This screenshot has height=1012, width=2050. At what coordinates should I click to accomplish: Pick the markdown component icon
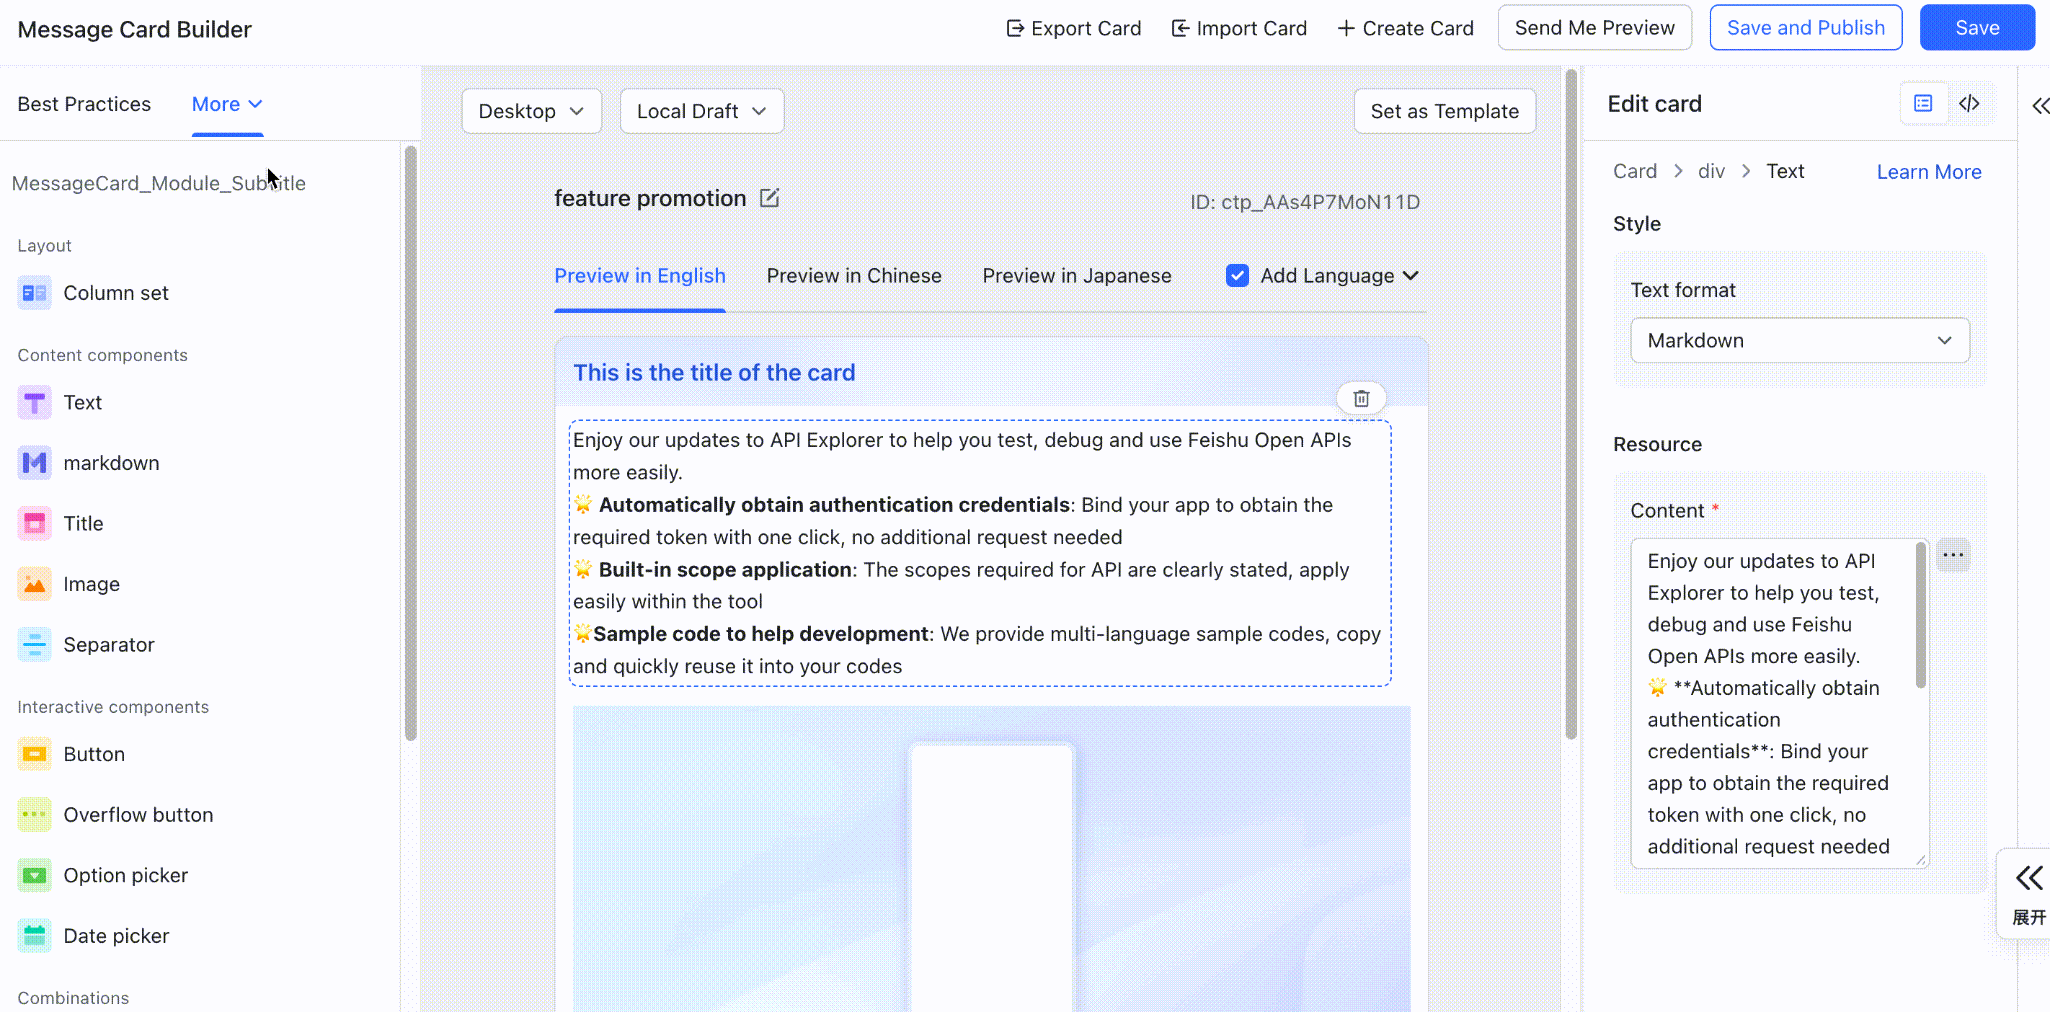click(x=34, y=463)
